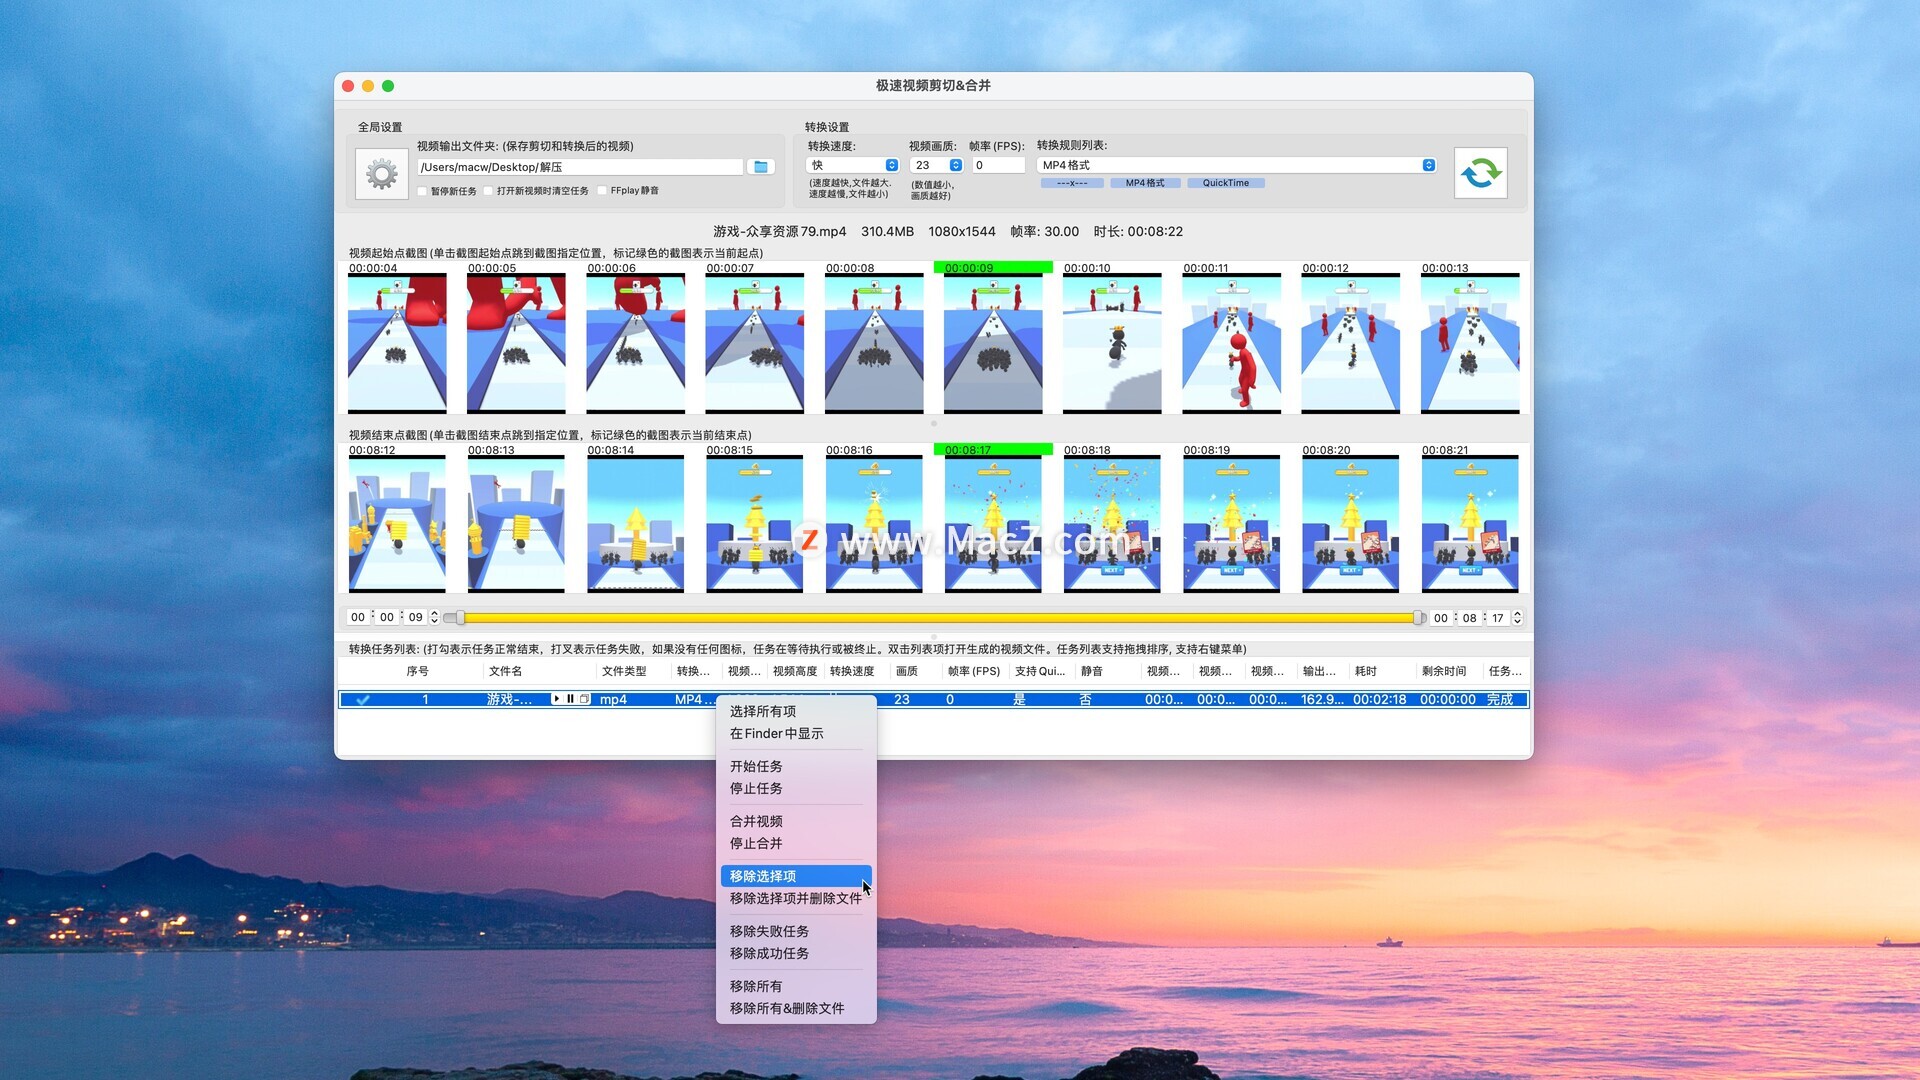
Task: Click start time stepper arrows
Action: [x=434, y=617]
